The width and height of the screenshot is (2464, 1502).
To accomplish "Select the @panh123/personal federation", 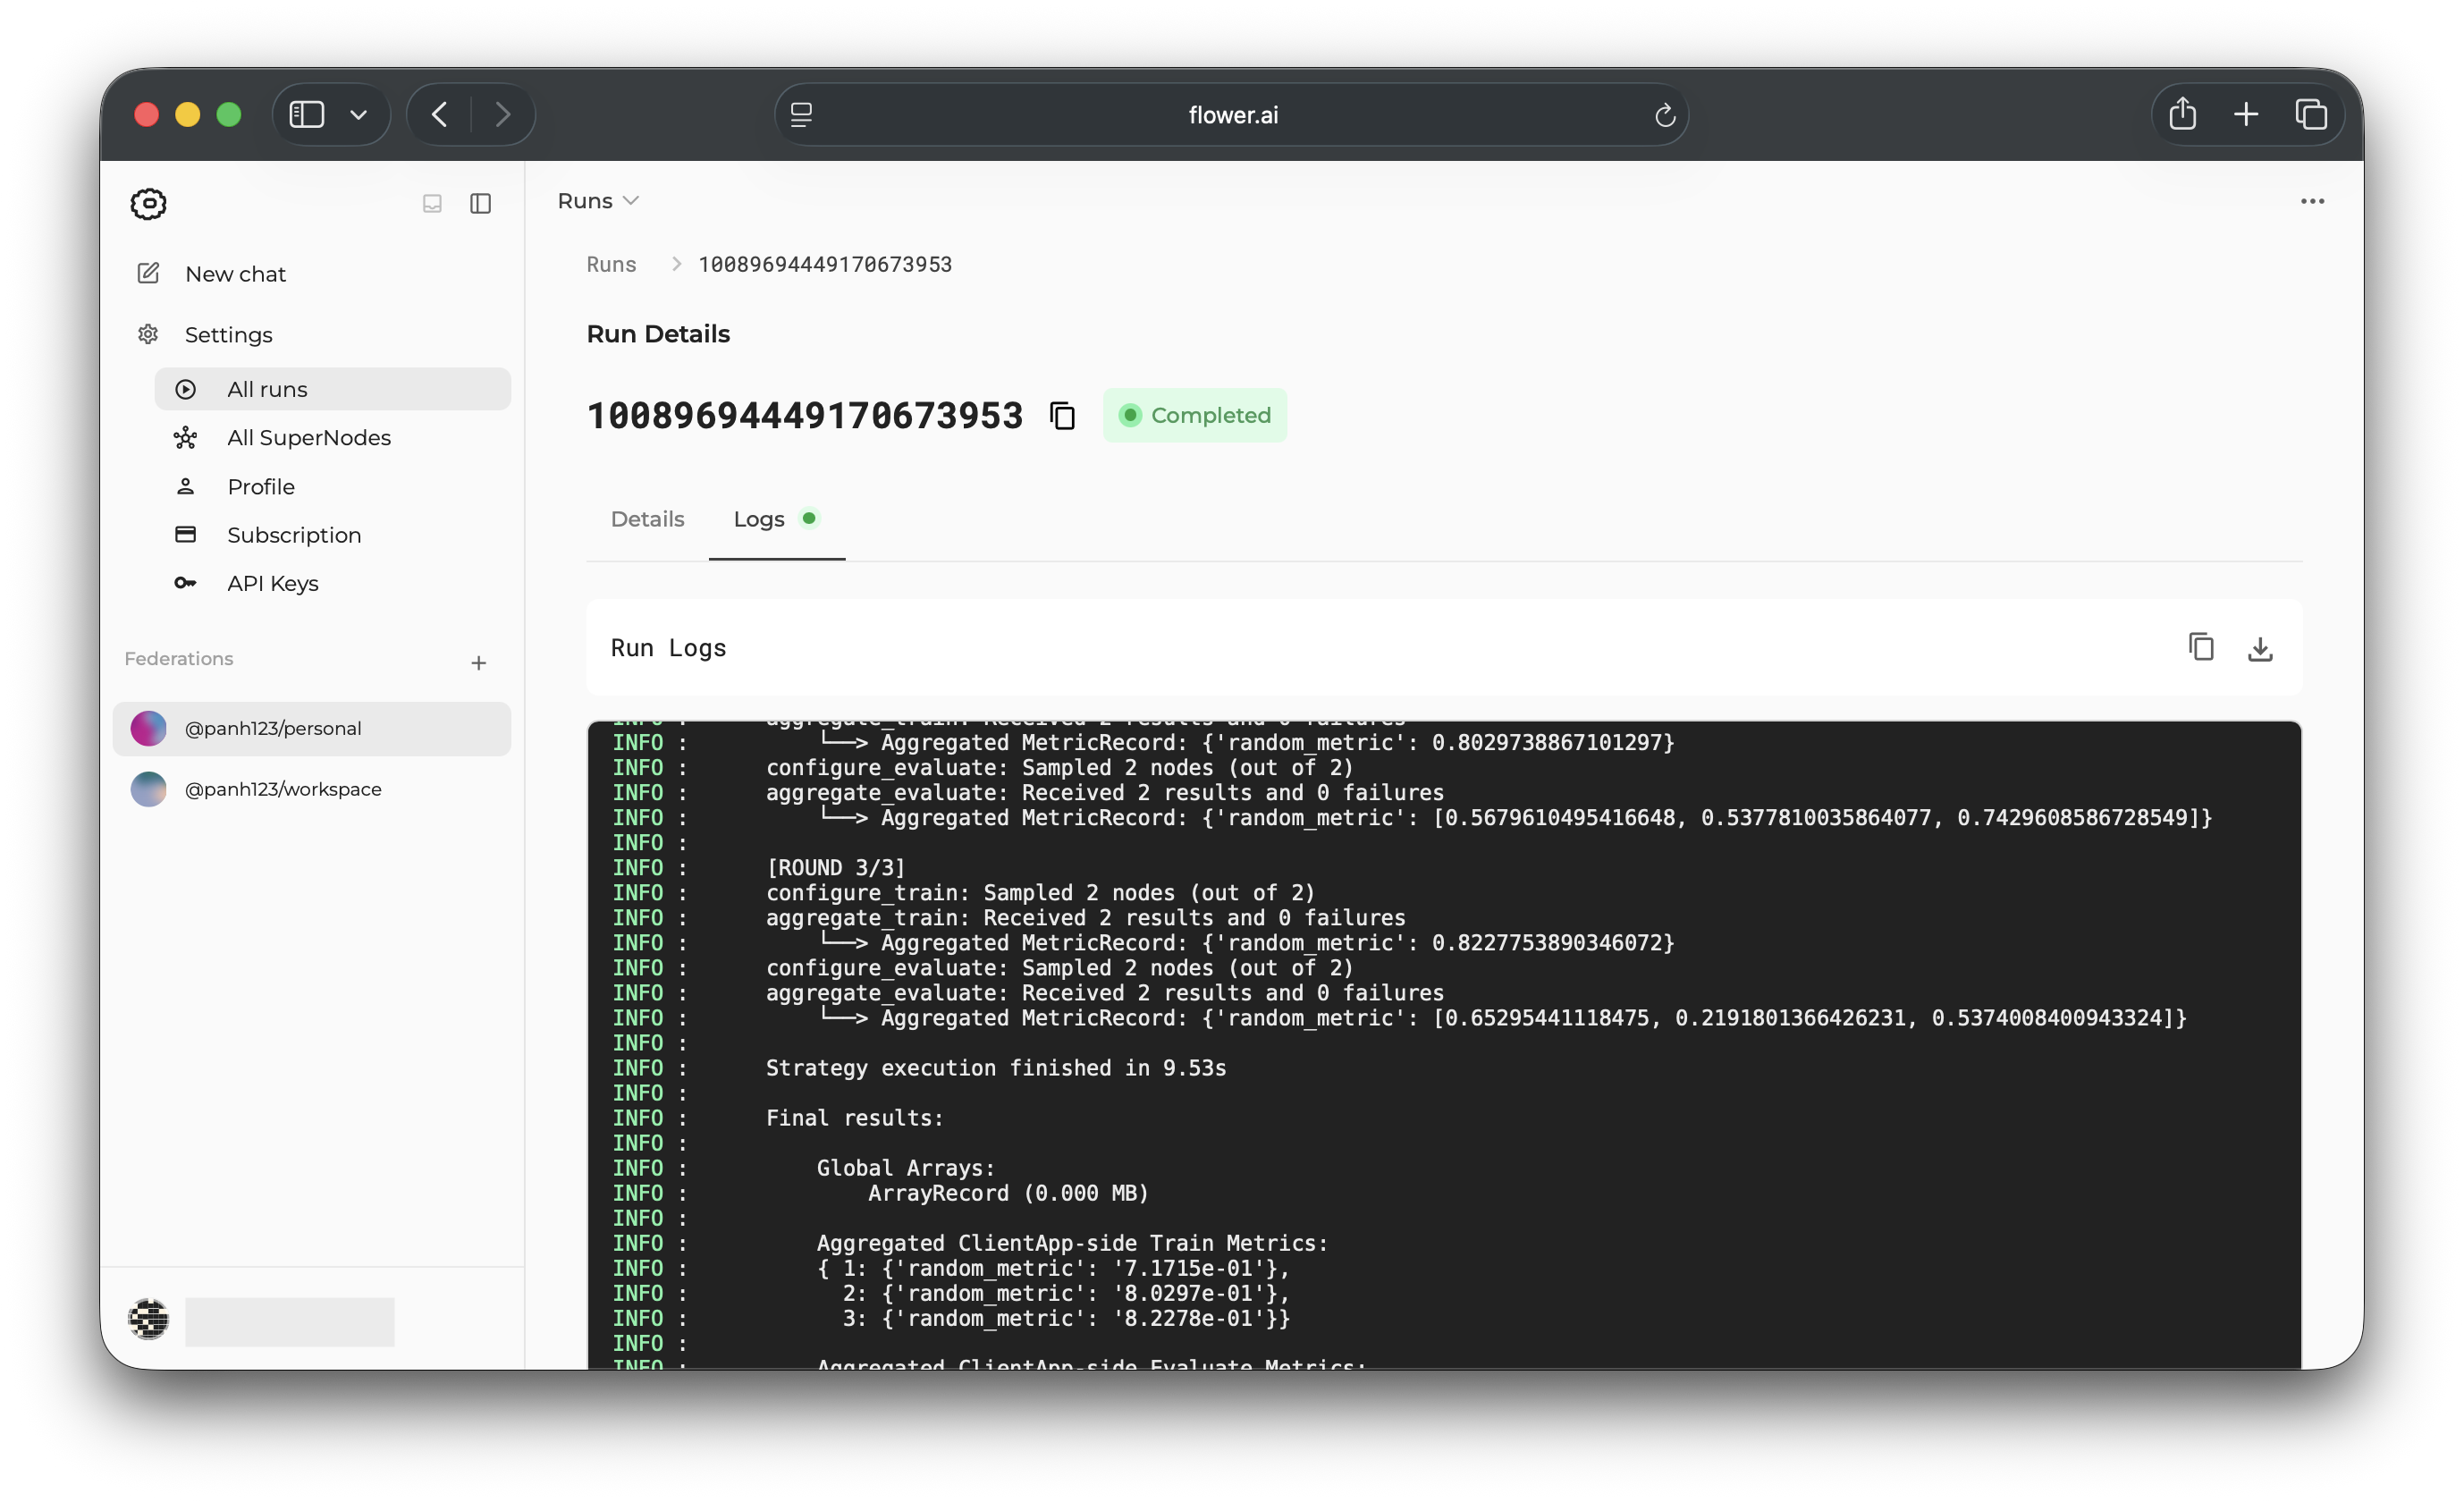I will tap(312, 728).
